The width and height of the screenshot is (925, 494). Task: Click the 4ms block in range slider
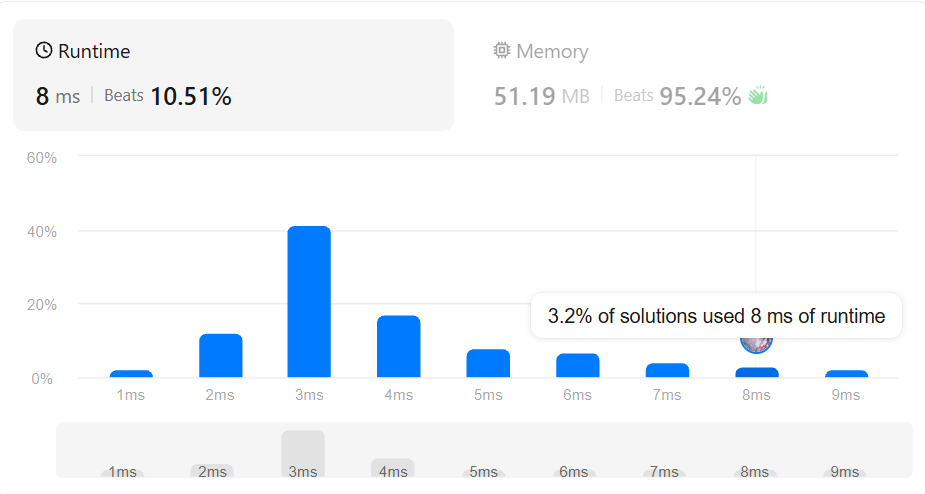(393, 468)
